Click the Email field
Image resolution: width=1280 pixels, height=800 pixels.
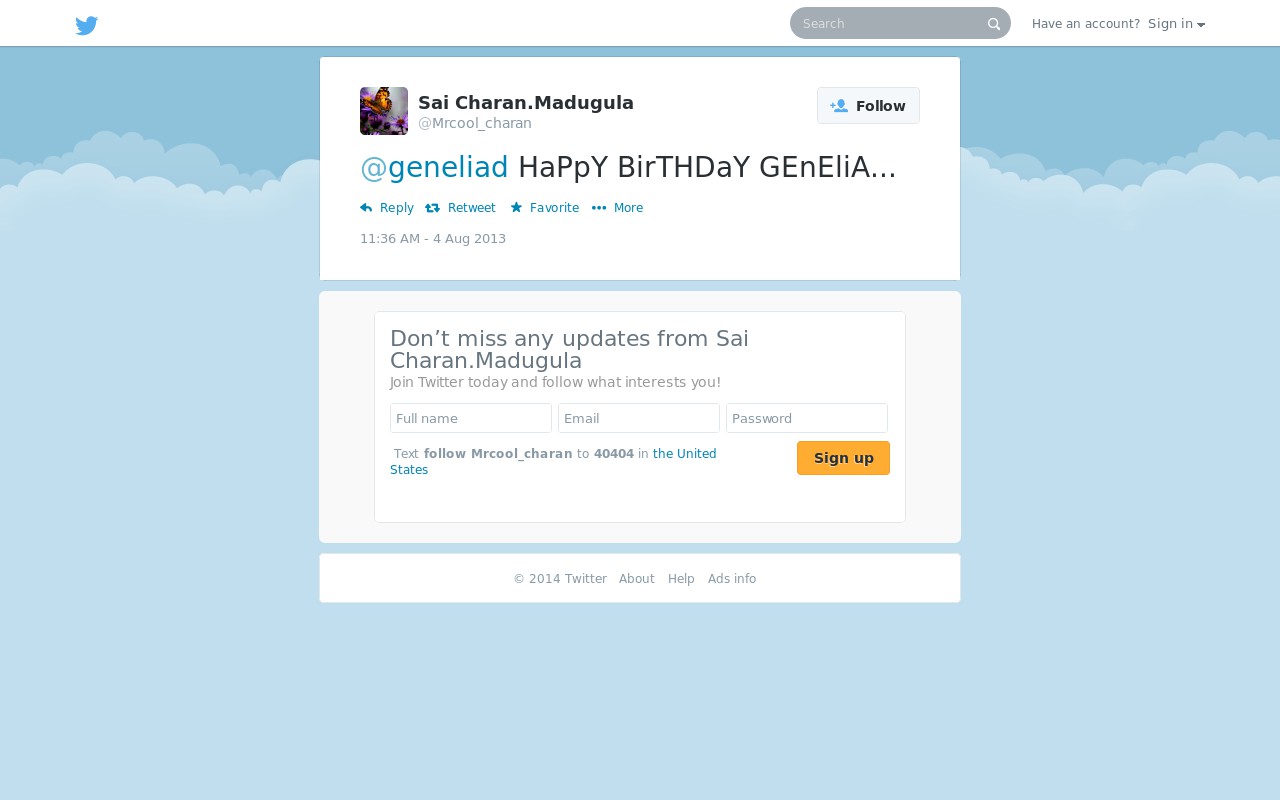pos(639,418)
